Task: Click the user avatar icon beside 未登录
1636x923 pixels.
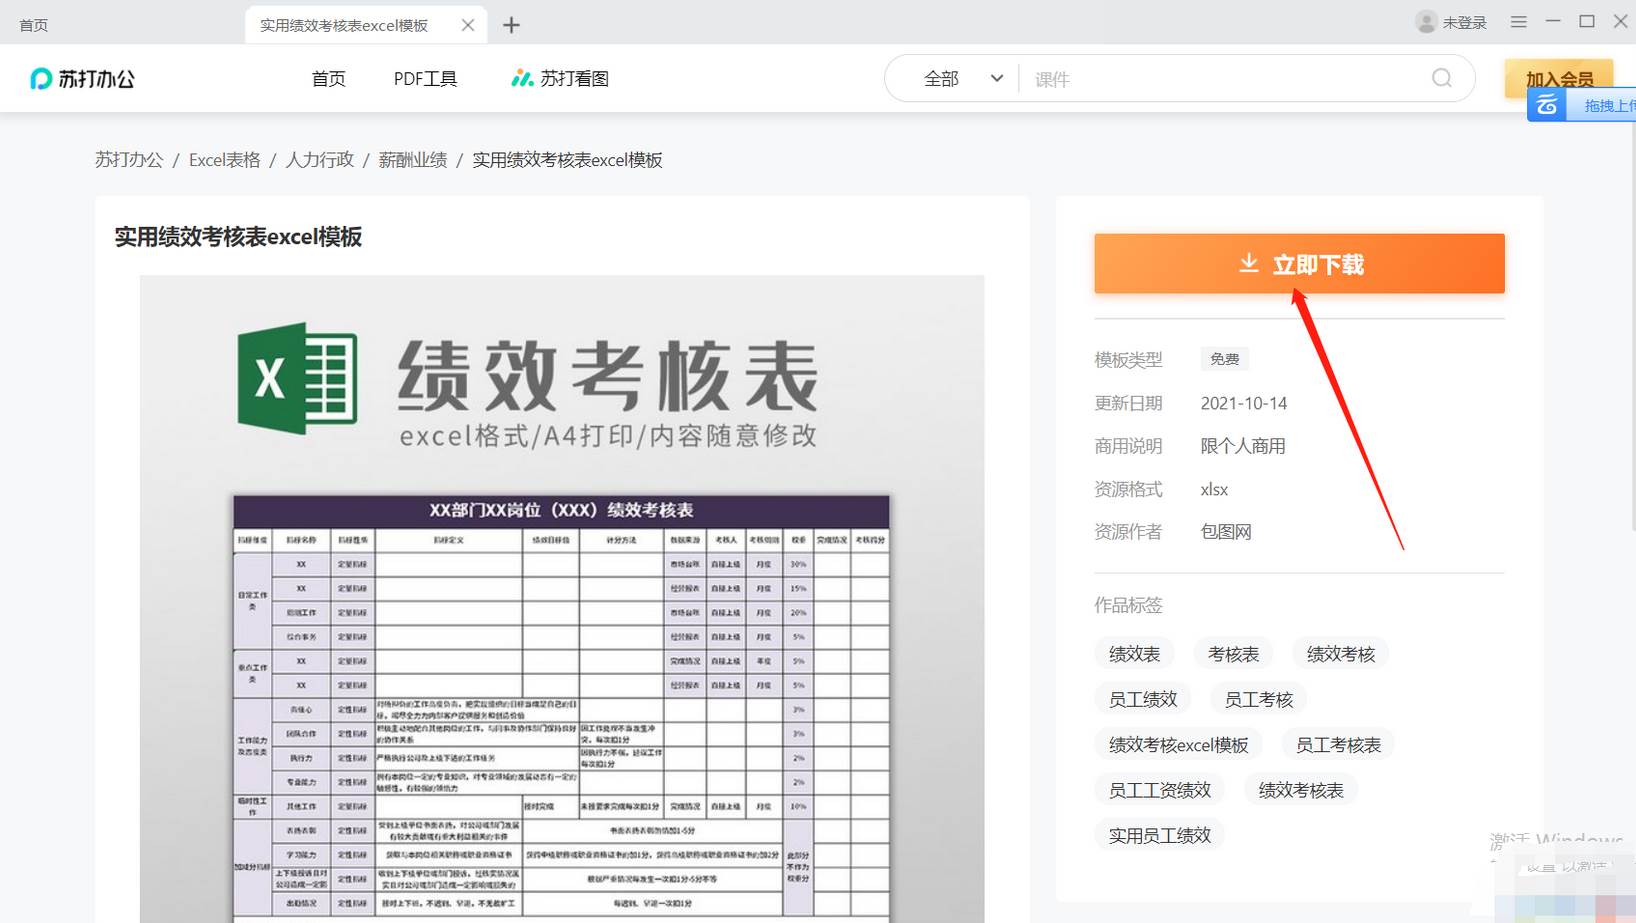Action: pyautogui.click(x=1426, y=22)
